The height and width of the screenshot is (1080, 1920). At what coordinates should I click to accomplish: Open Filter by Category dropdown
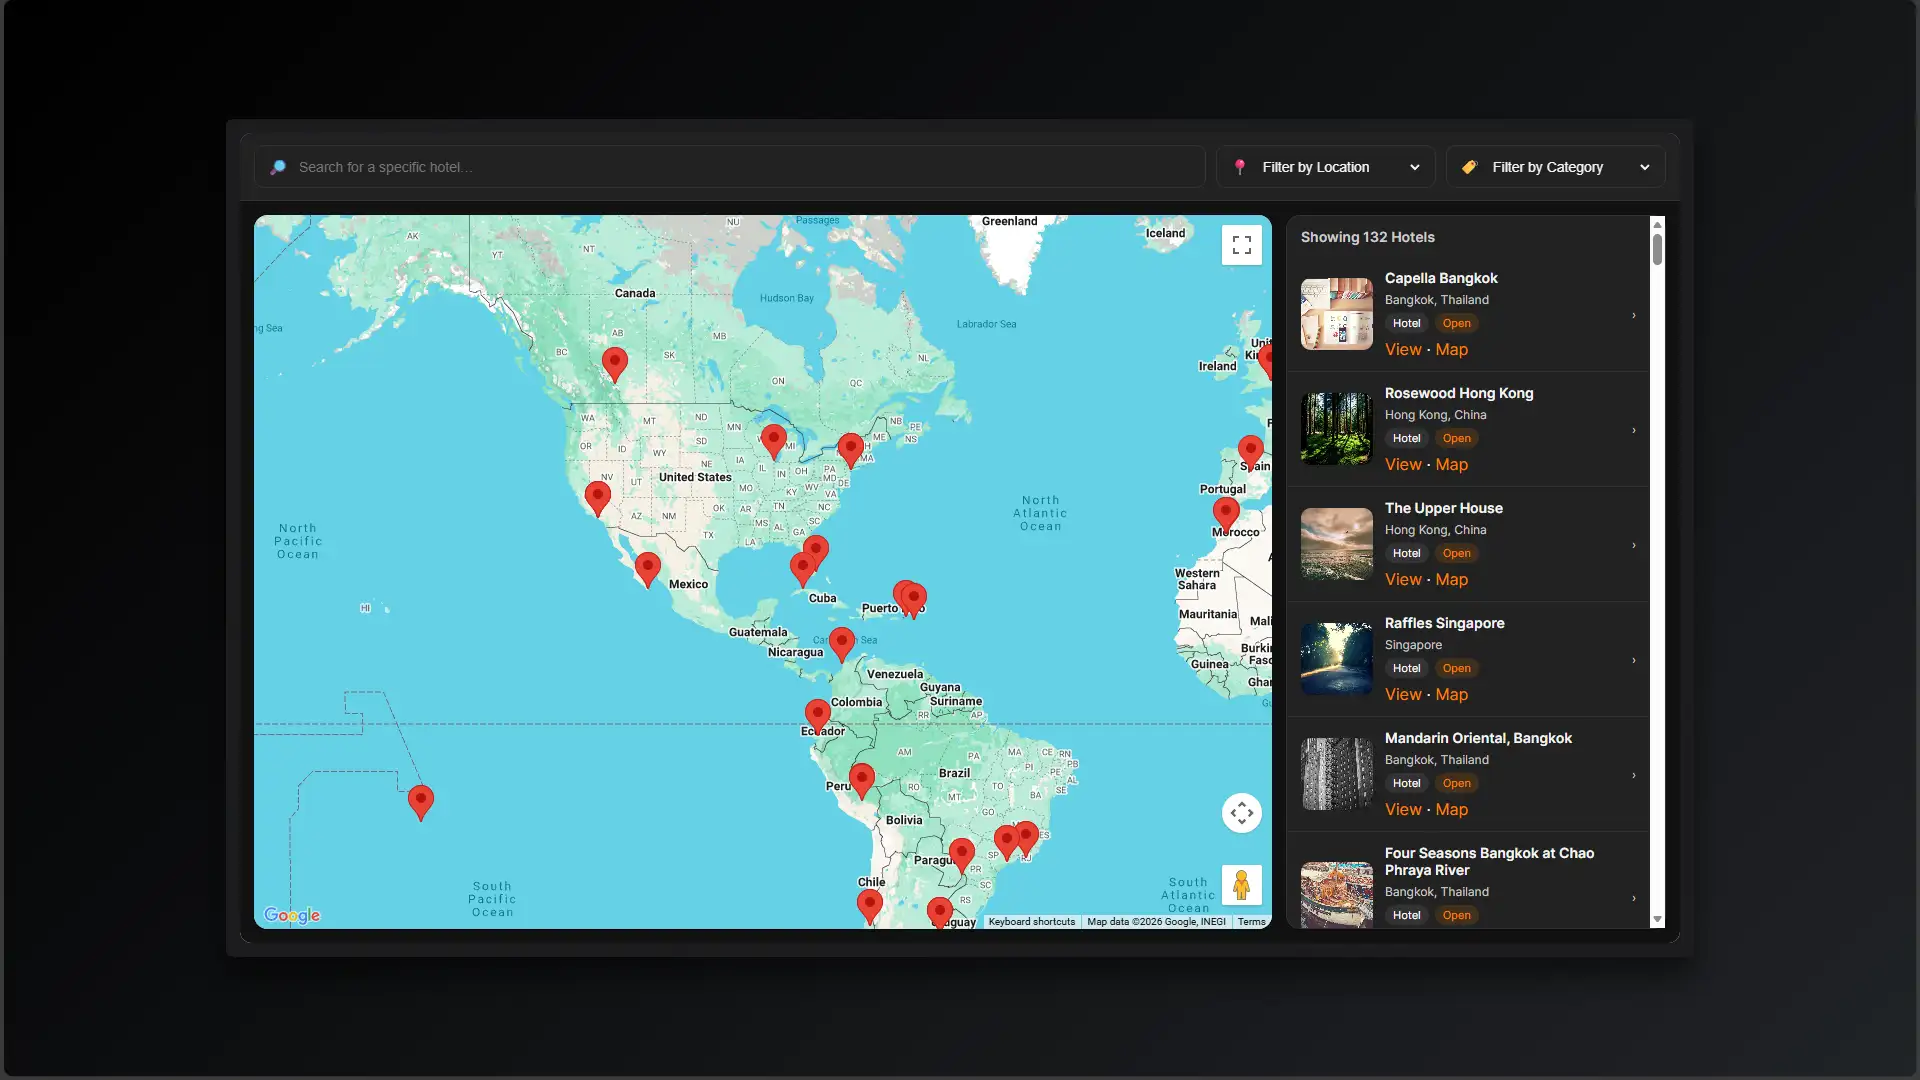tap(1555, 167)
